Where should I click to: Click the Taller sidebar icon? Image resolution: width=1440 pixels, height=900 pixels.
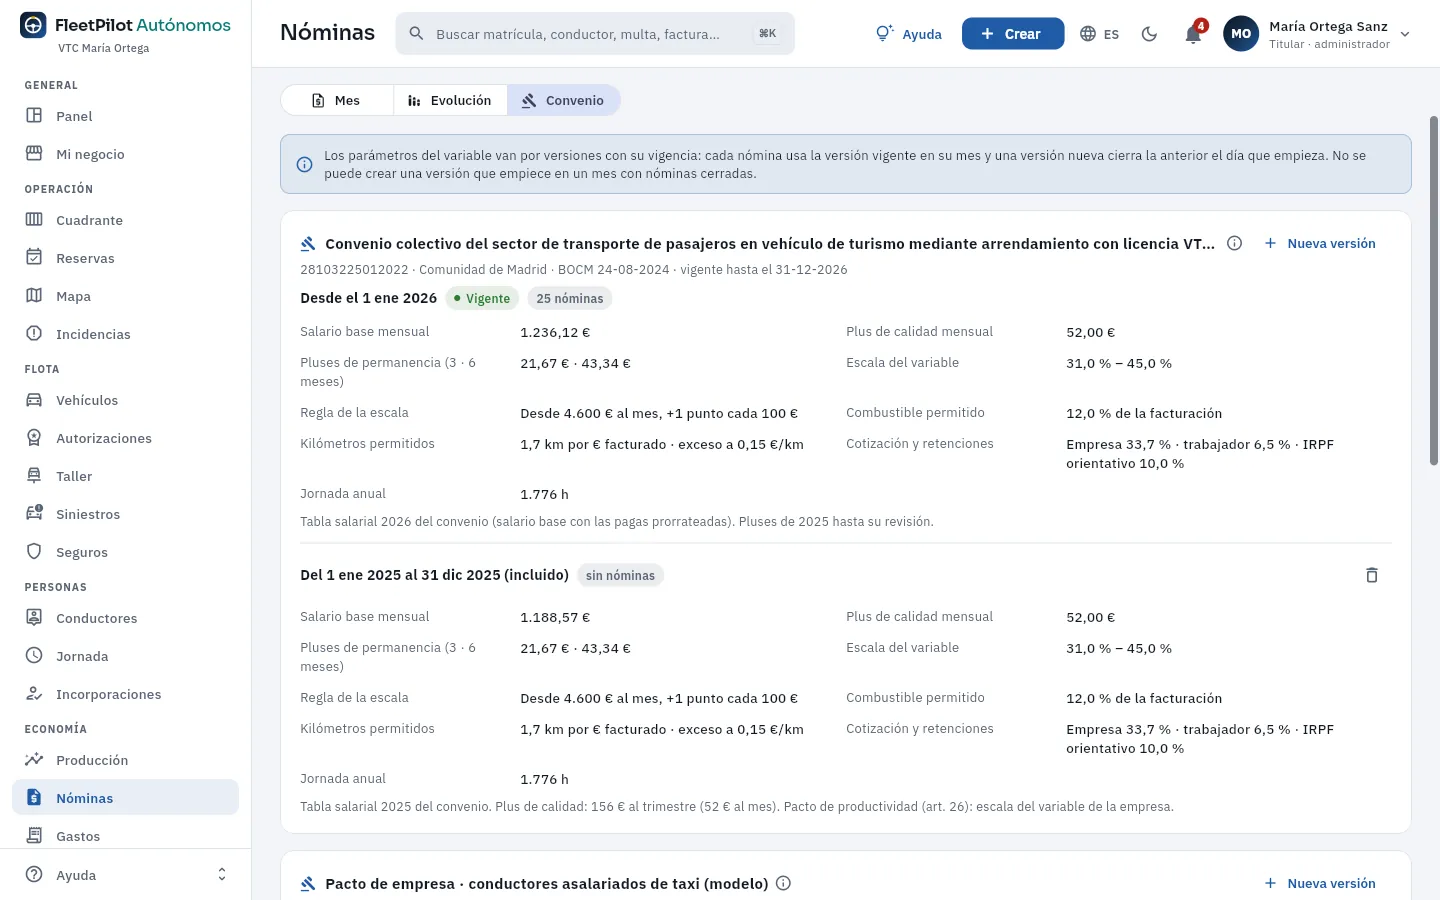tap(34, 476)
